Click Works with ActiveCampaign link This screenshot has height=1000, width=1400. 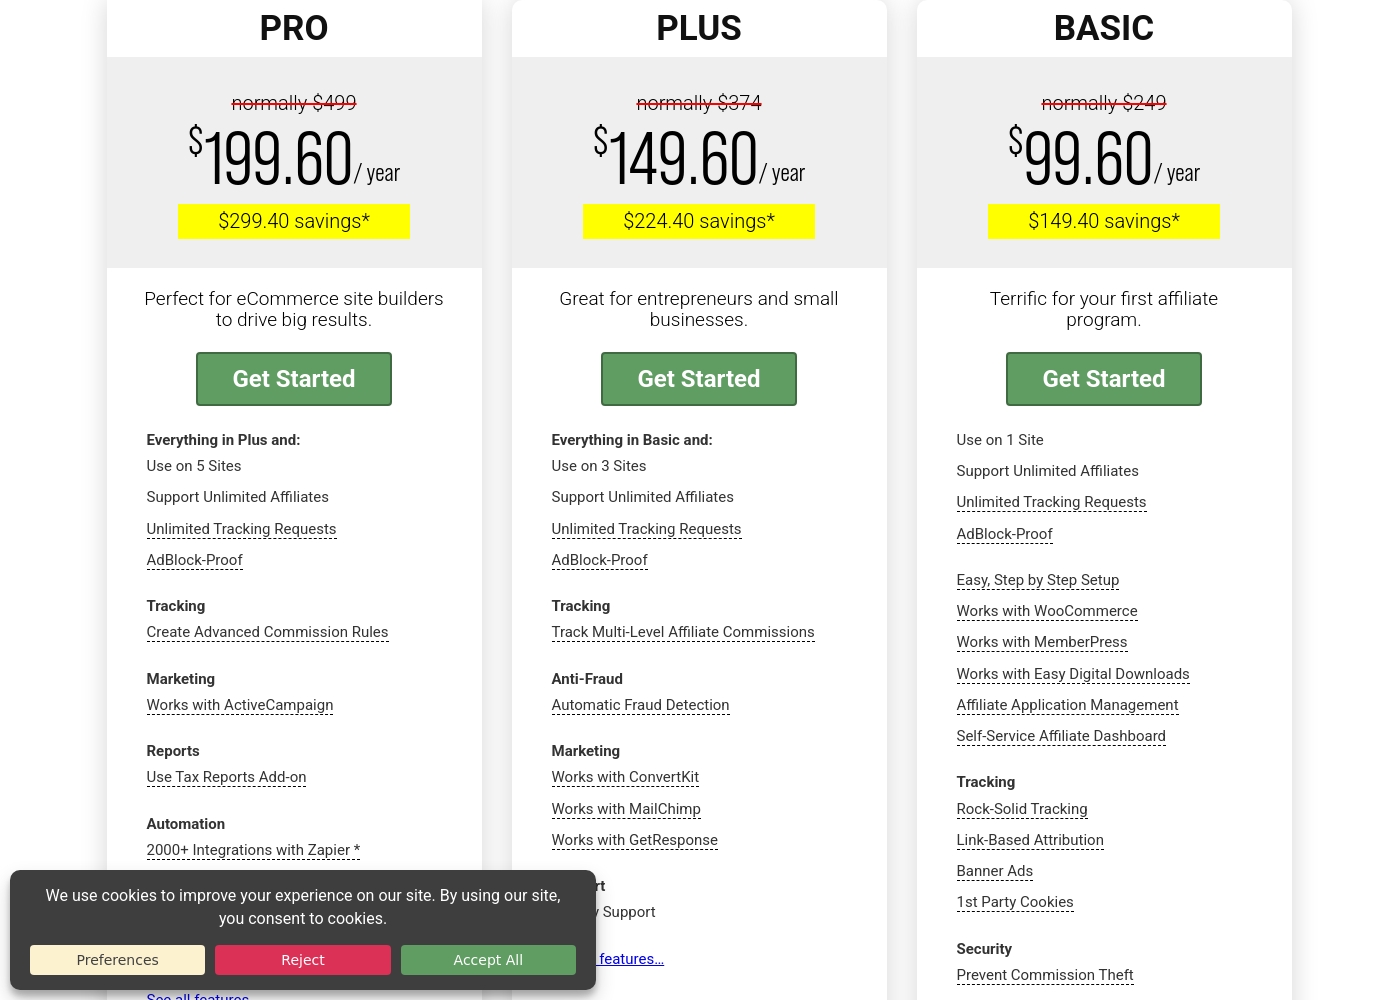tap(240, 705)
